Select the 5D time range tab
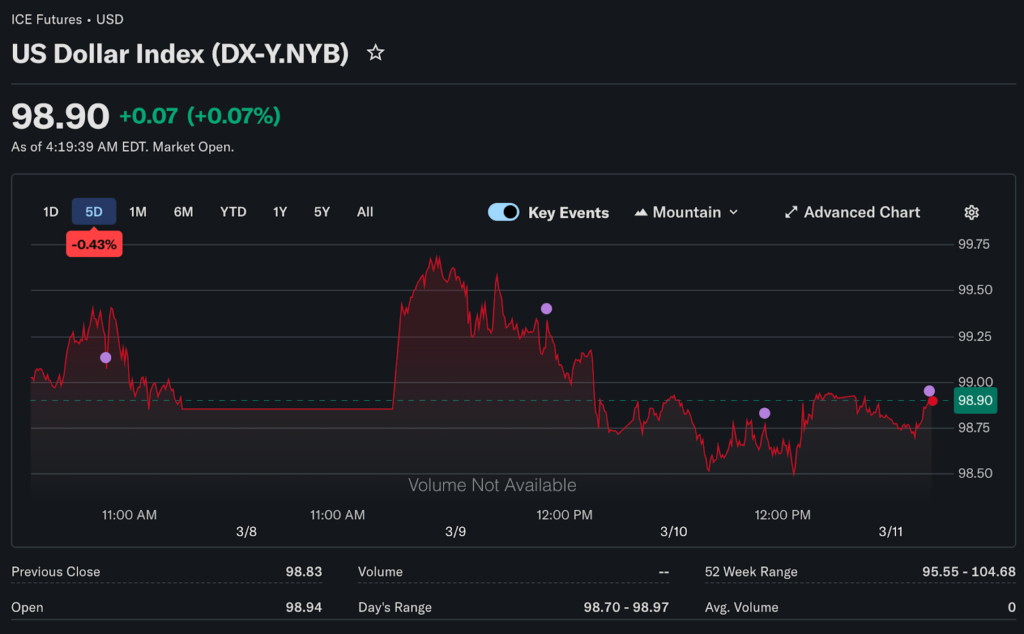The width and height of the screenshot is (1024, 634). point(94,212)
